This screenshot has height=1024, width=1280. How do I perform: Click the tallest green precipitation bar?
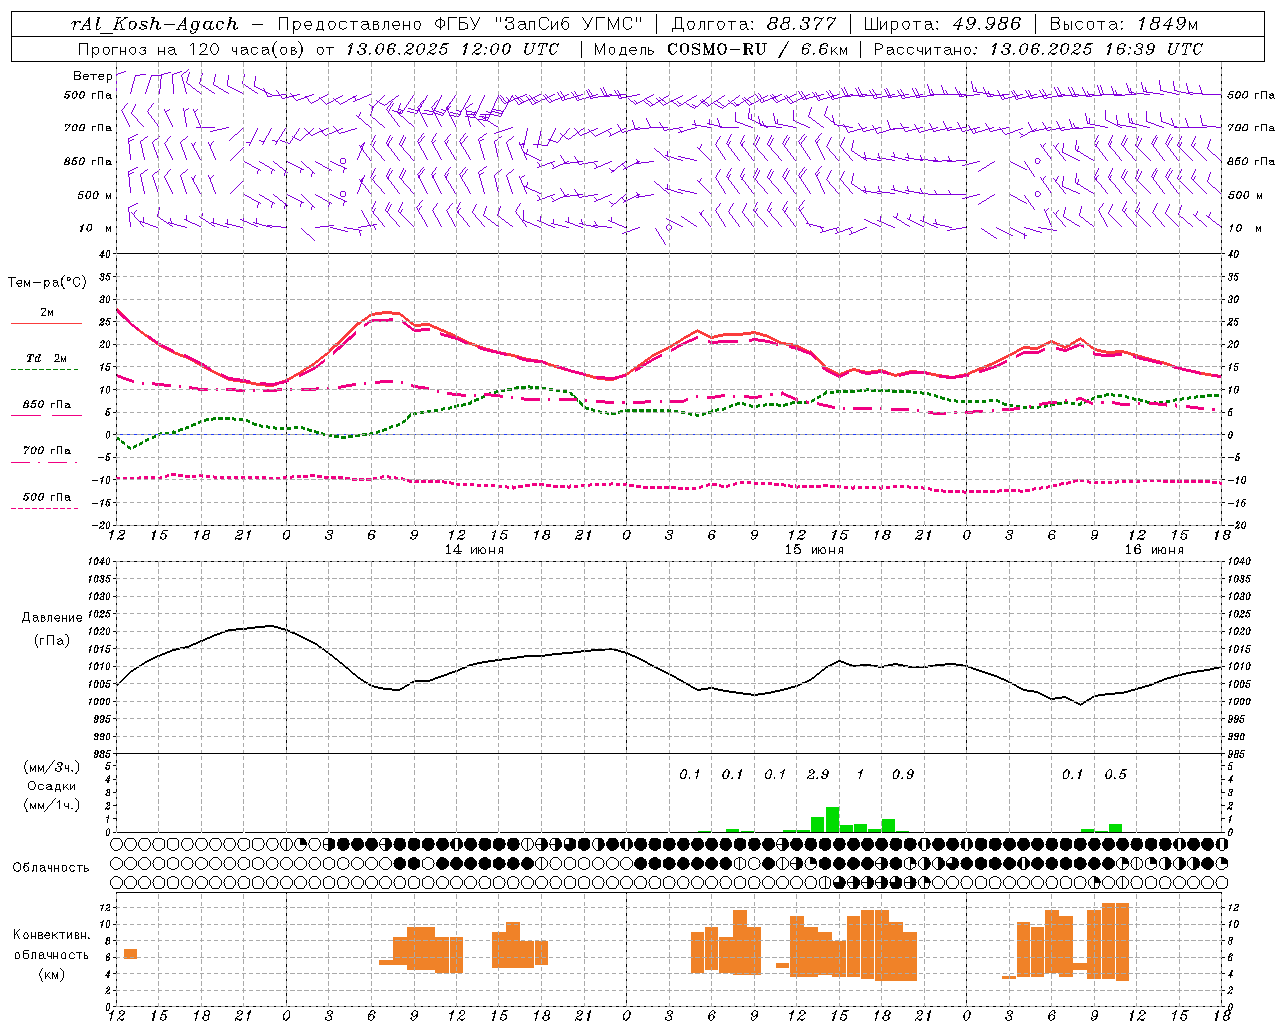click(832, 820)
